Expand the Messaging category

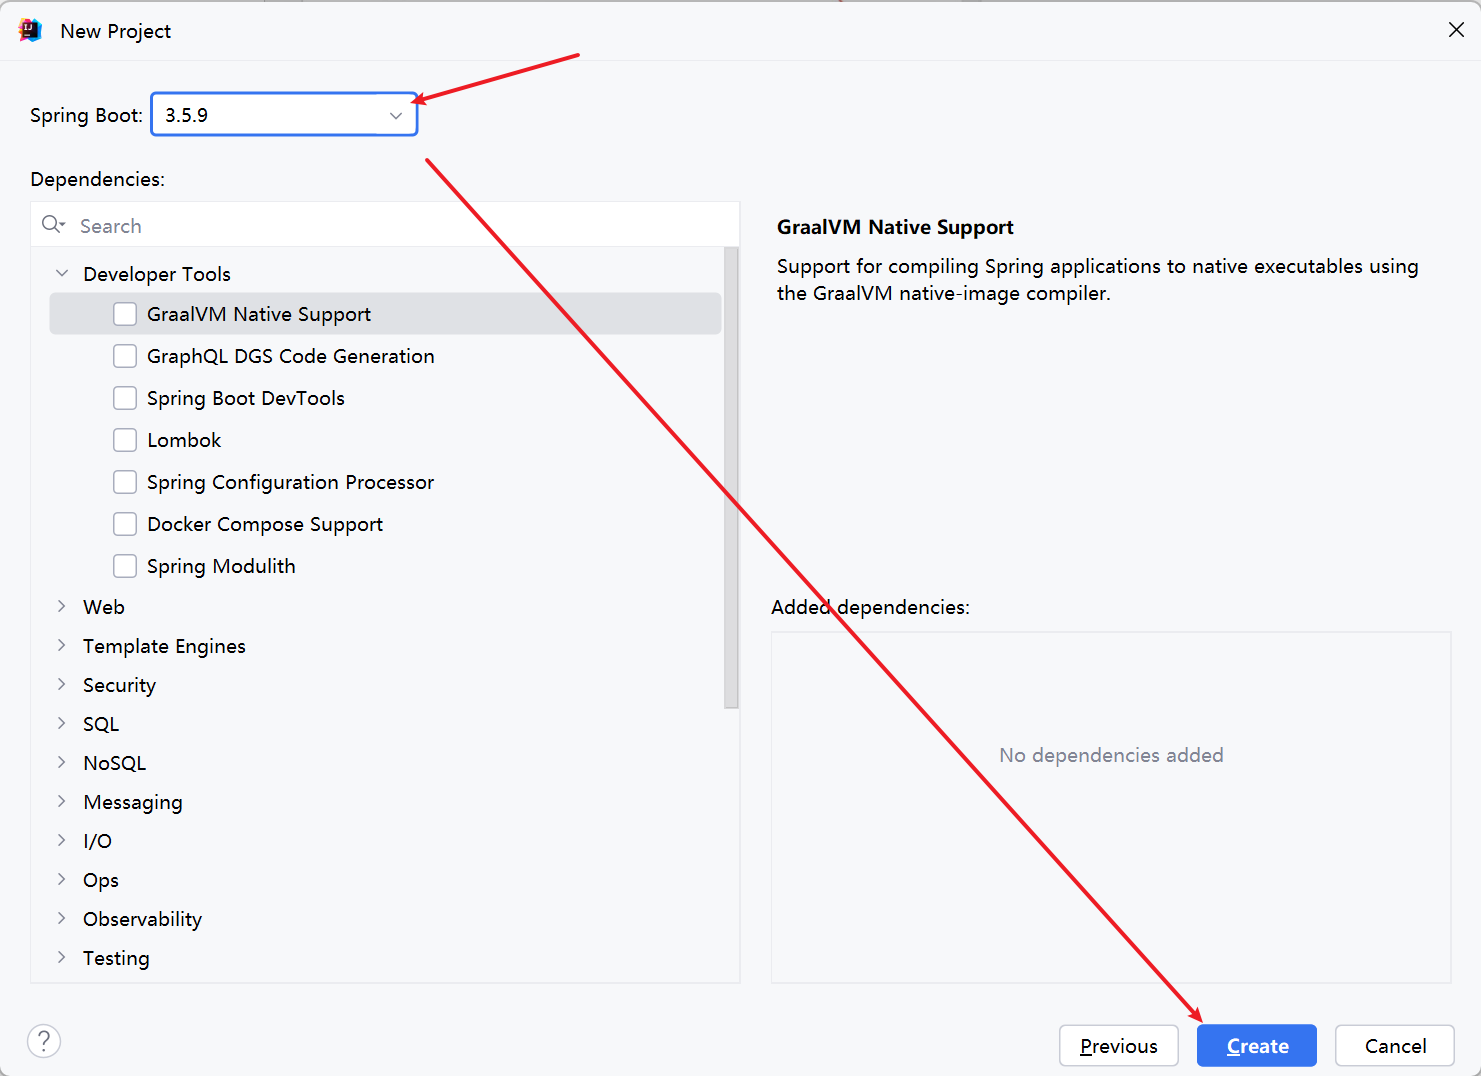(x=62, y=802)
